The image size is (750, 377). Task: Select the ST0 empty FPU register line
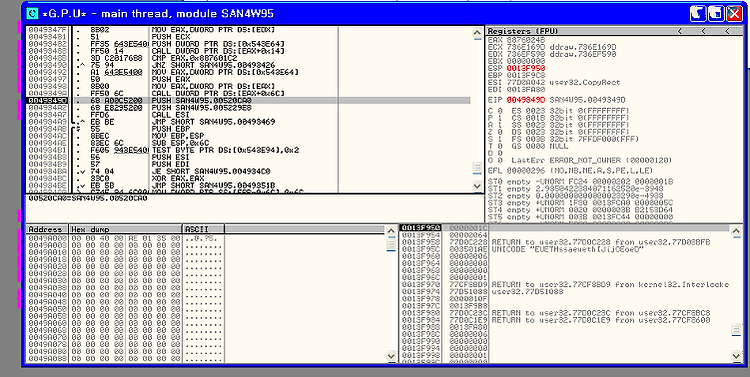click(x=580, y=181)
